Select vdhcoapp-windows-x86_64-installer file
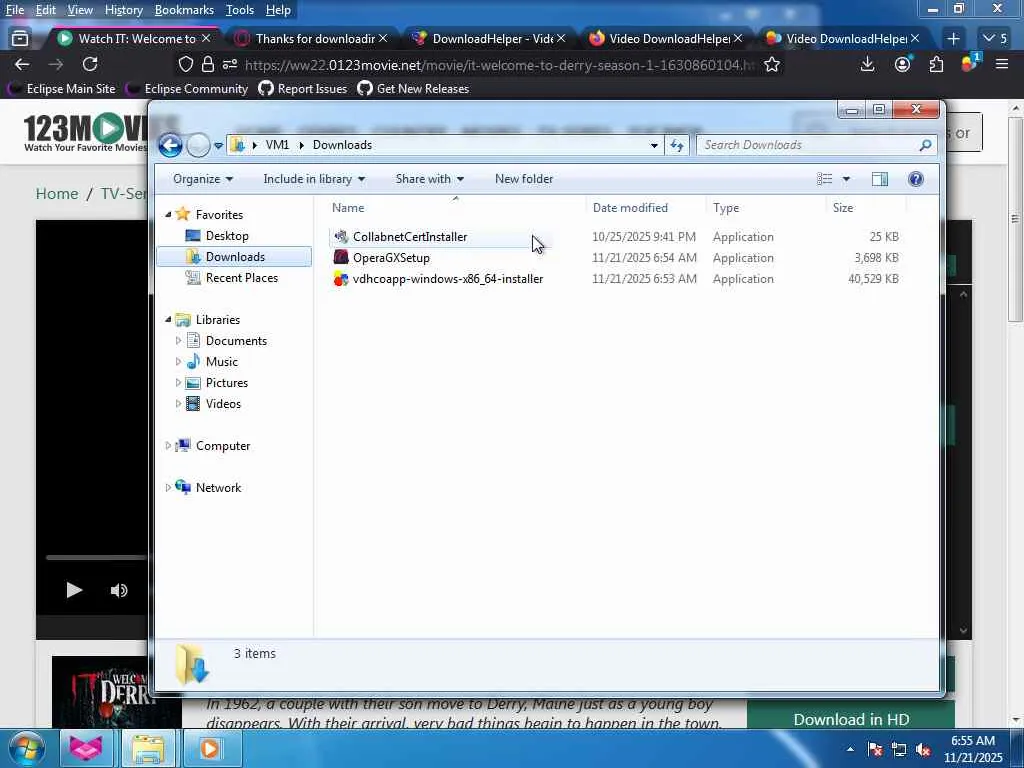1024x768 pixels. click(x=447, y=279)
